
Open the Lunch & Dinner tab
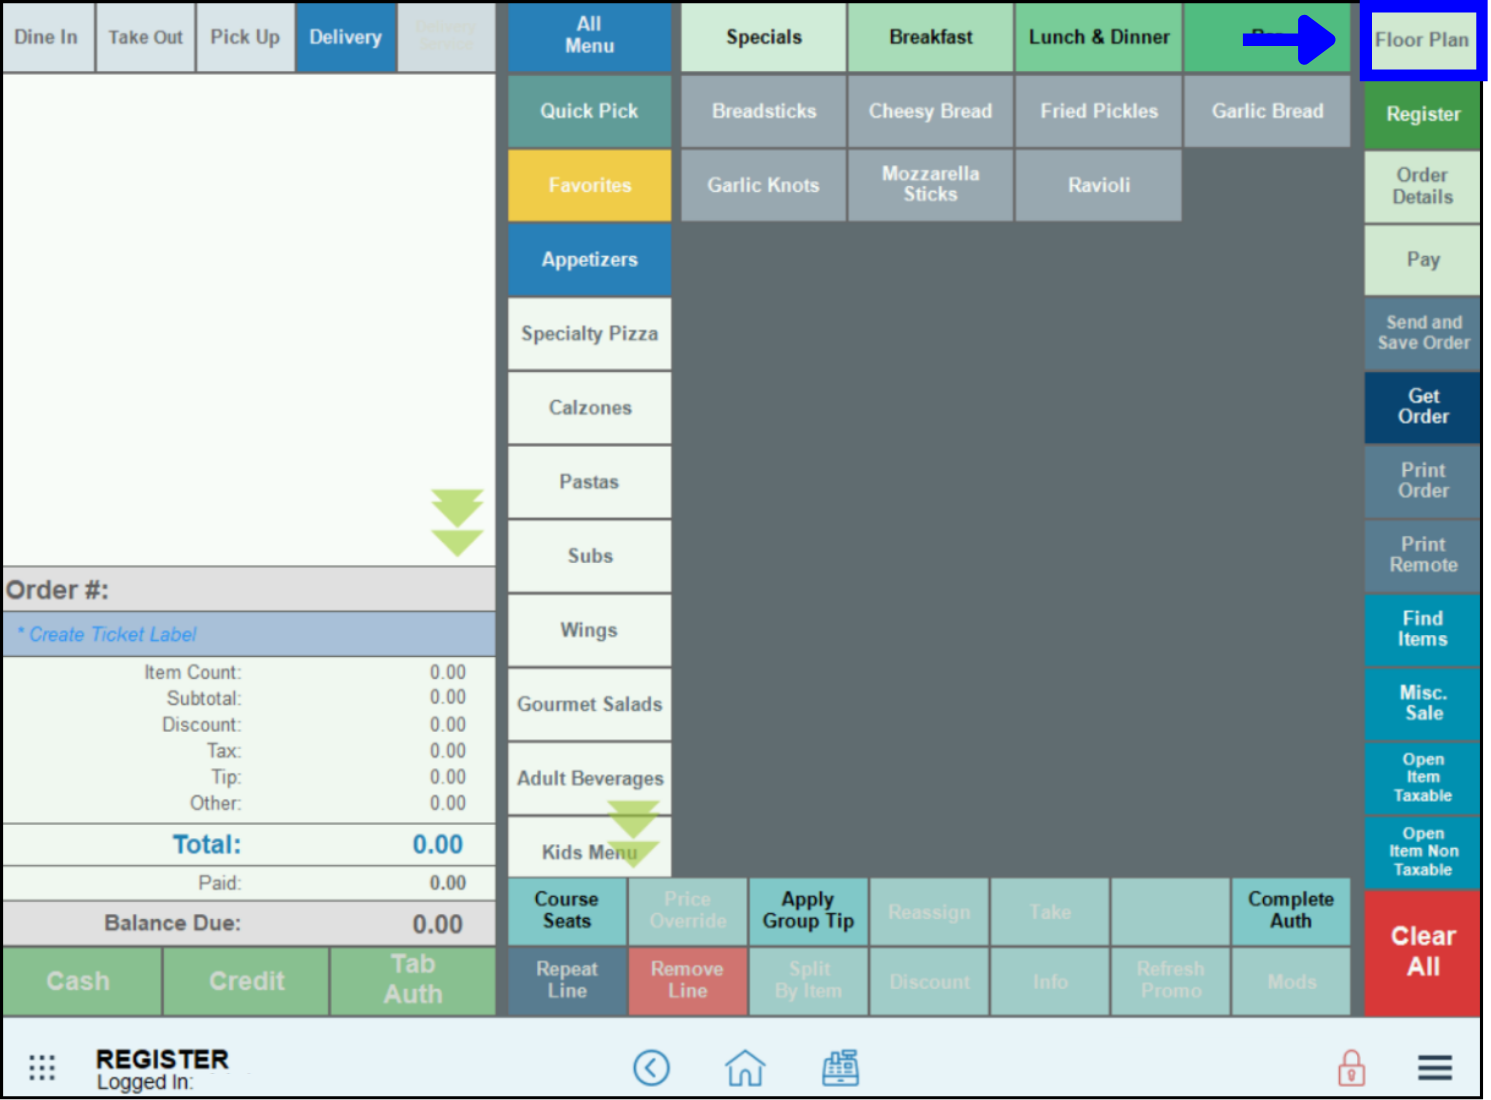click(1098, 37)
